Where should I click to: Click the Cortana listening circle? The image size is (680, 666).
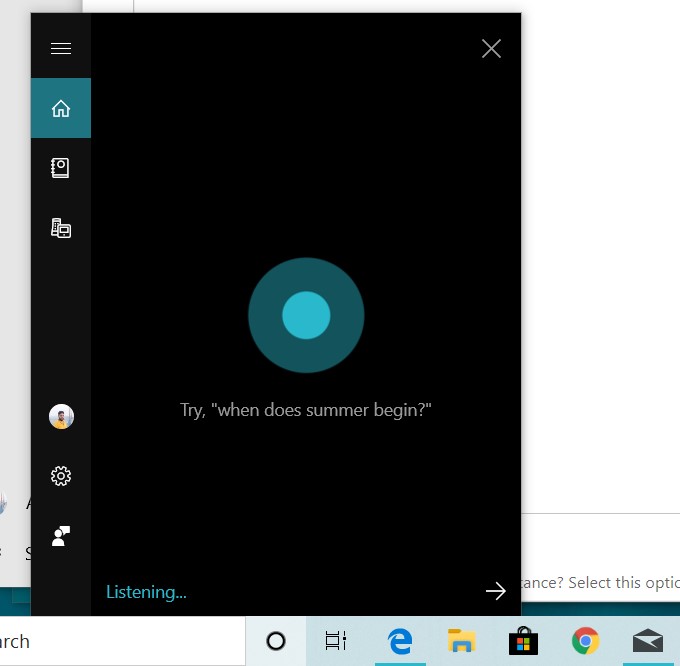click(306, 315)
